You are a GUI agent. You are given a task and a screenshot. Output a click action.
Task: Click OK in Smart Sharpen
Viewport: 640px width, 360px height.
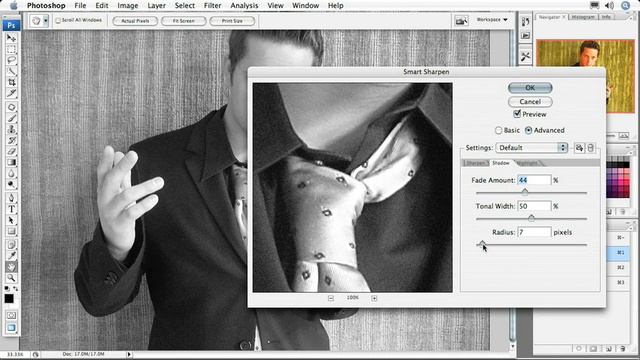click(530, 88)
